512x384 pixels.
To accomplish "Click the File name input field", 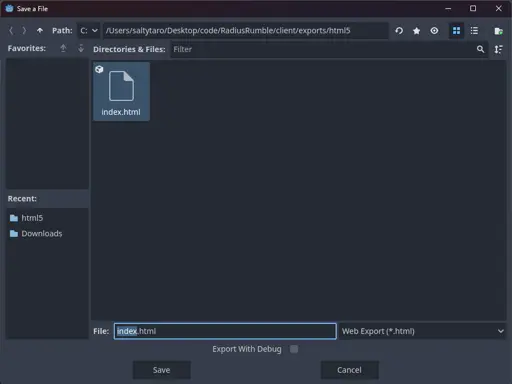I will (x=225, y=331).
